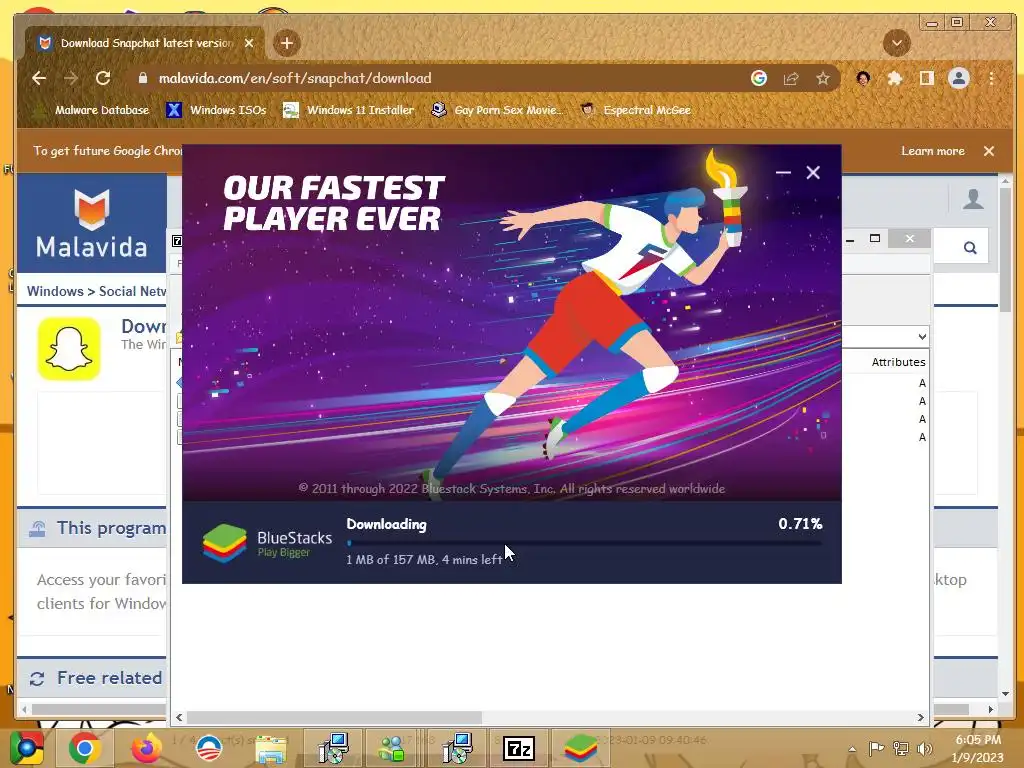
Task: Click the Chrome back arrow button
Action: pos(39,78)
